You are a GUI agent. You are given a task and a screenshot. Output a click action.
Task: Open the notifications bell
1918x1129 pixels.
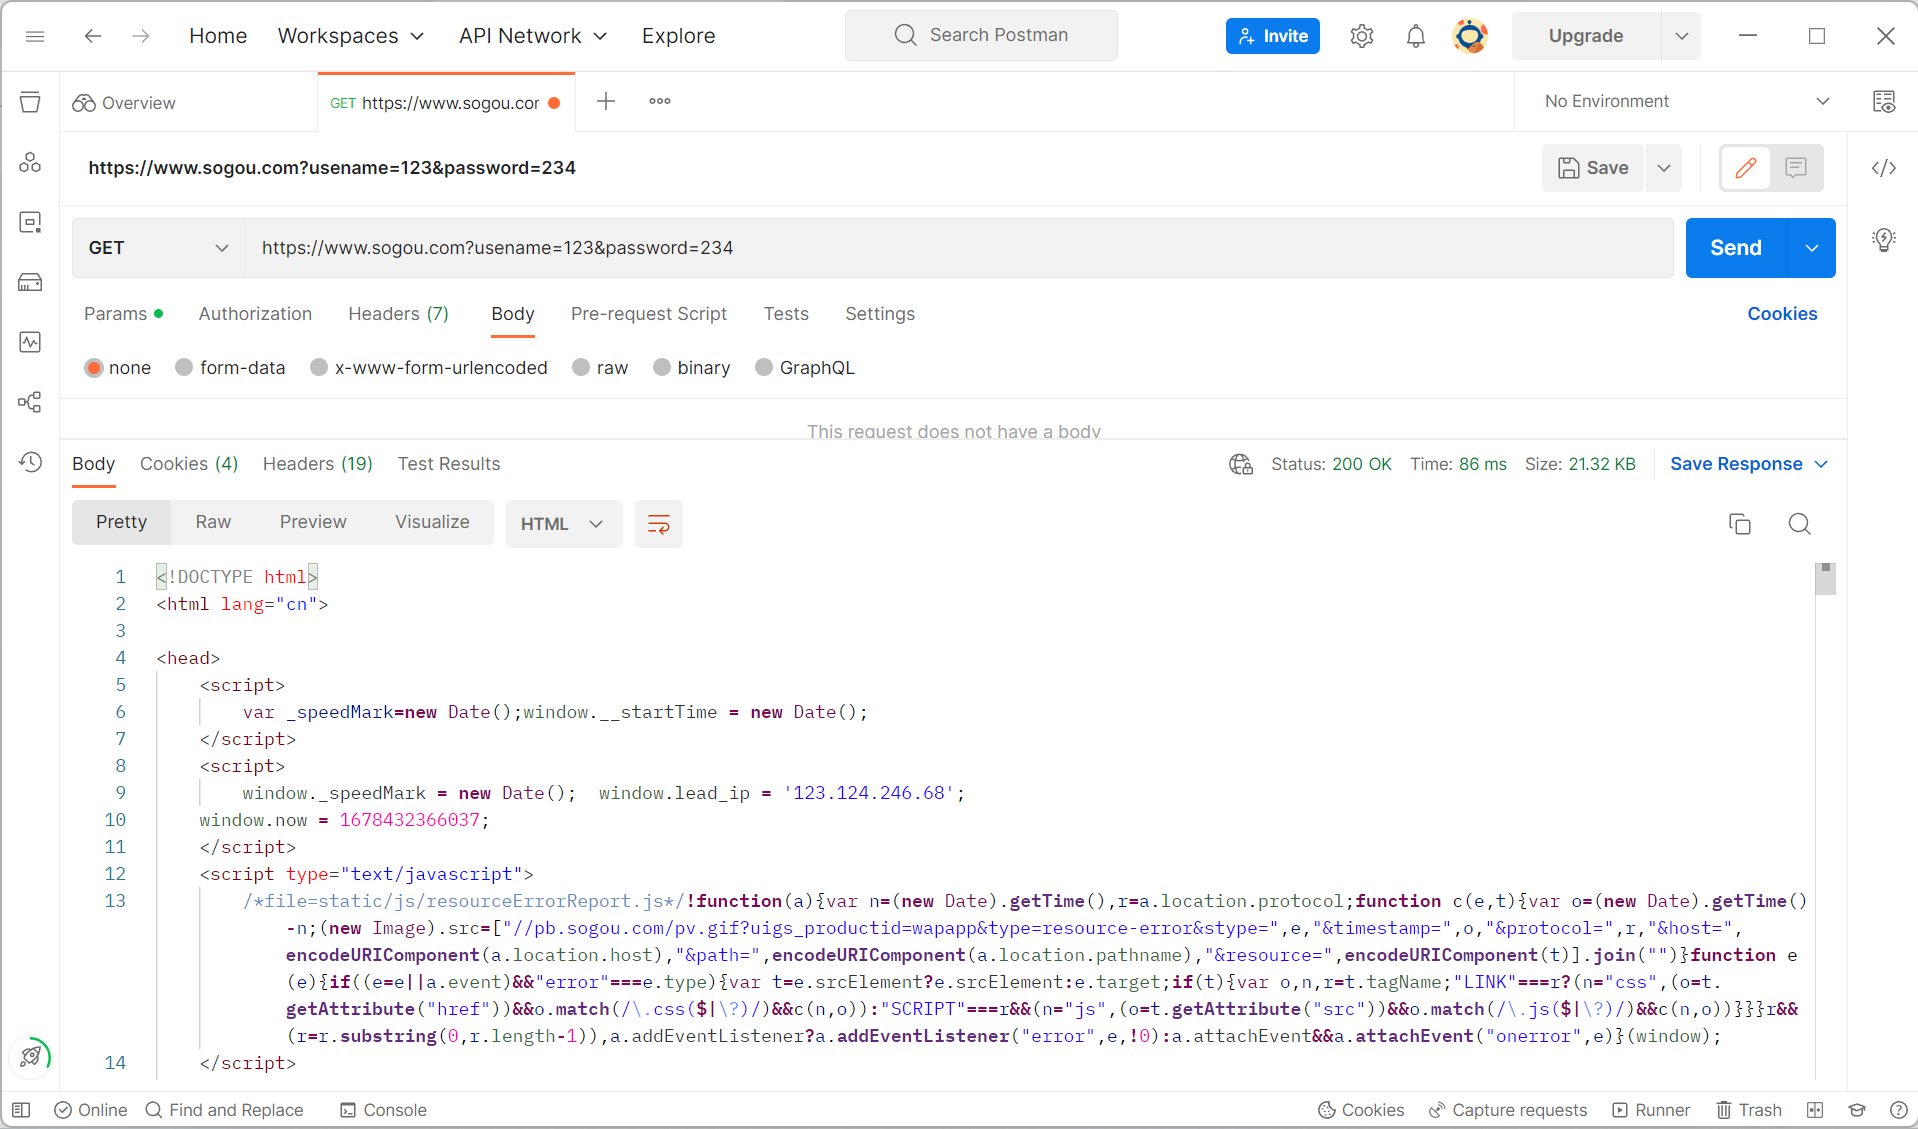click(1415, 36)
